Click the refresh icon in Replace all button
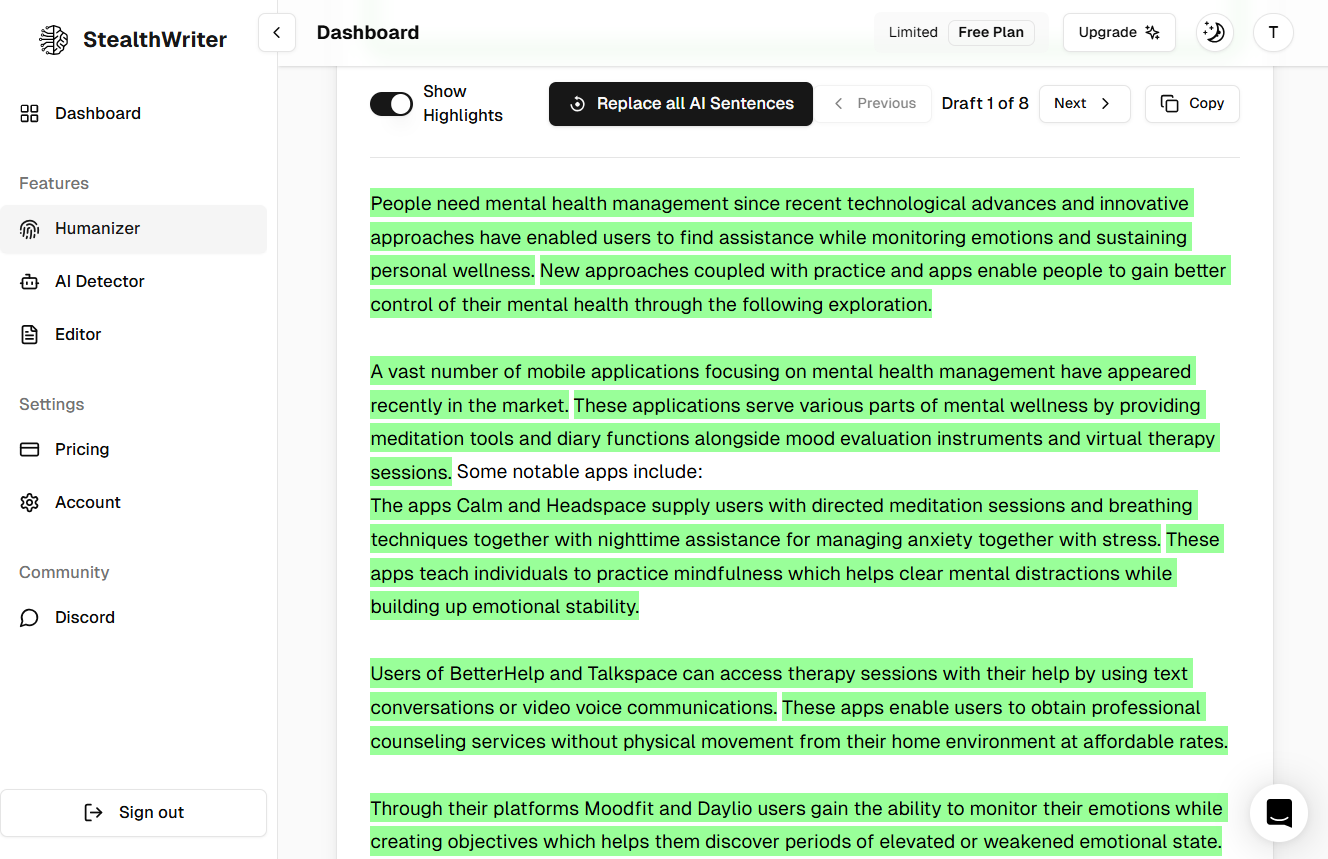This screenshot has height=859, width=1328. (577, 104)
